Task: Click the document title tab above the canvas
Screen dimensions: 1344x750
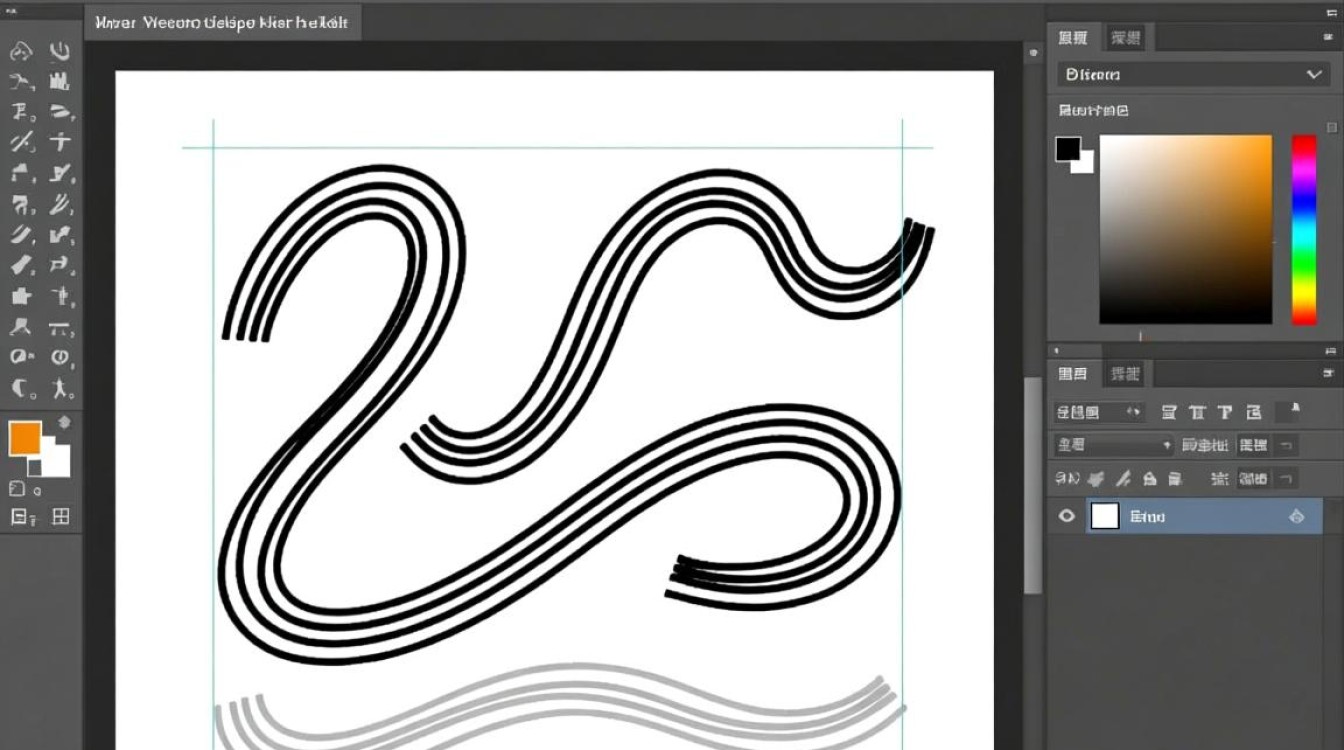Action: [222, 22]
